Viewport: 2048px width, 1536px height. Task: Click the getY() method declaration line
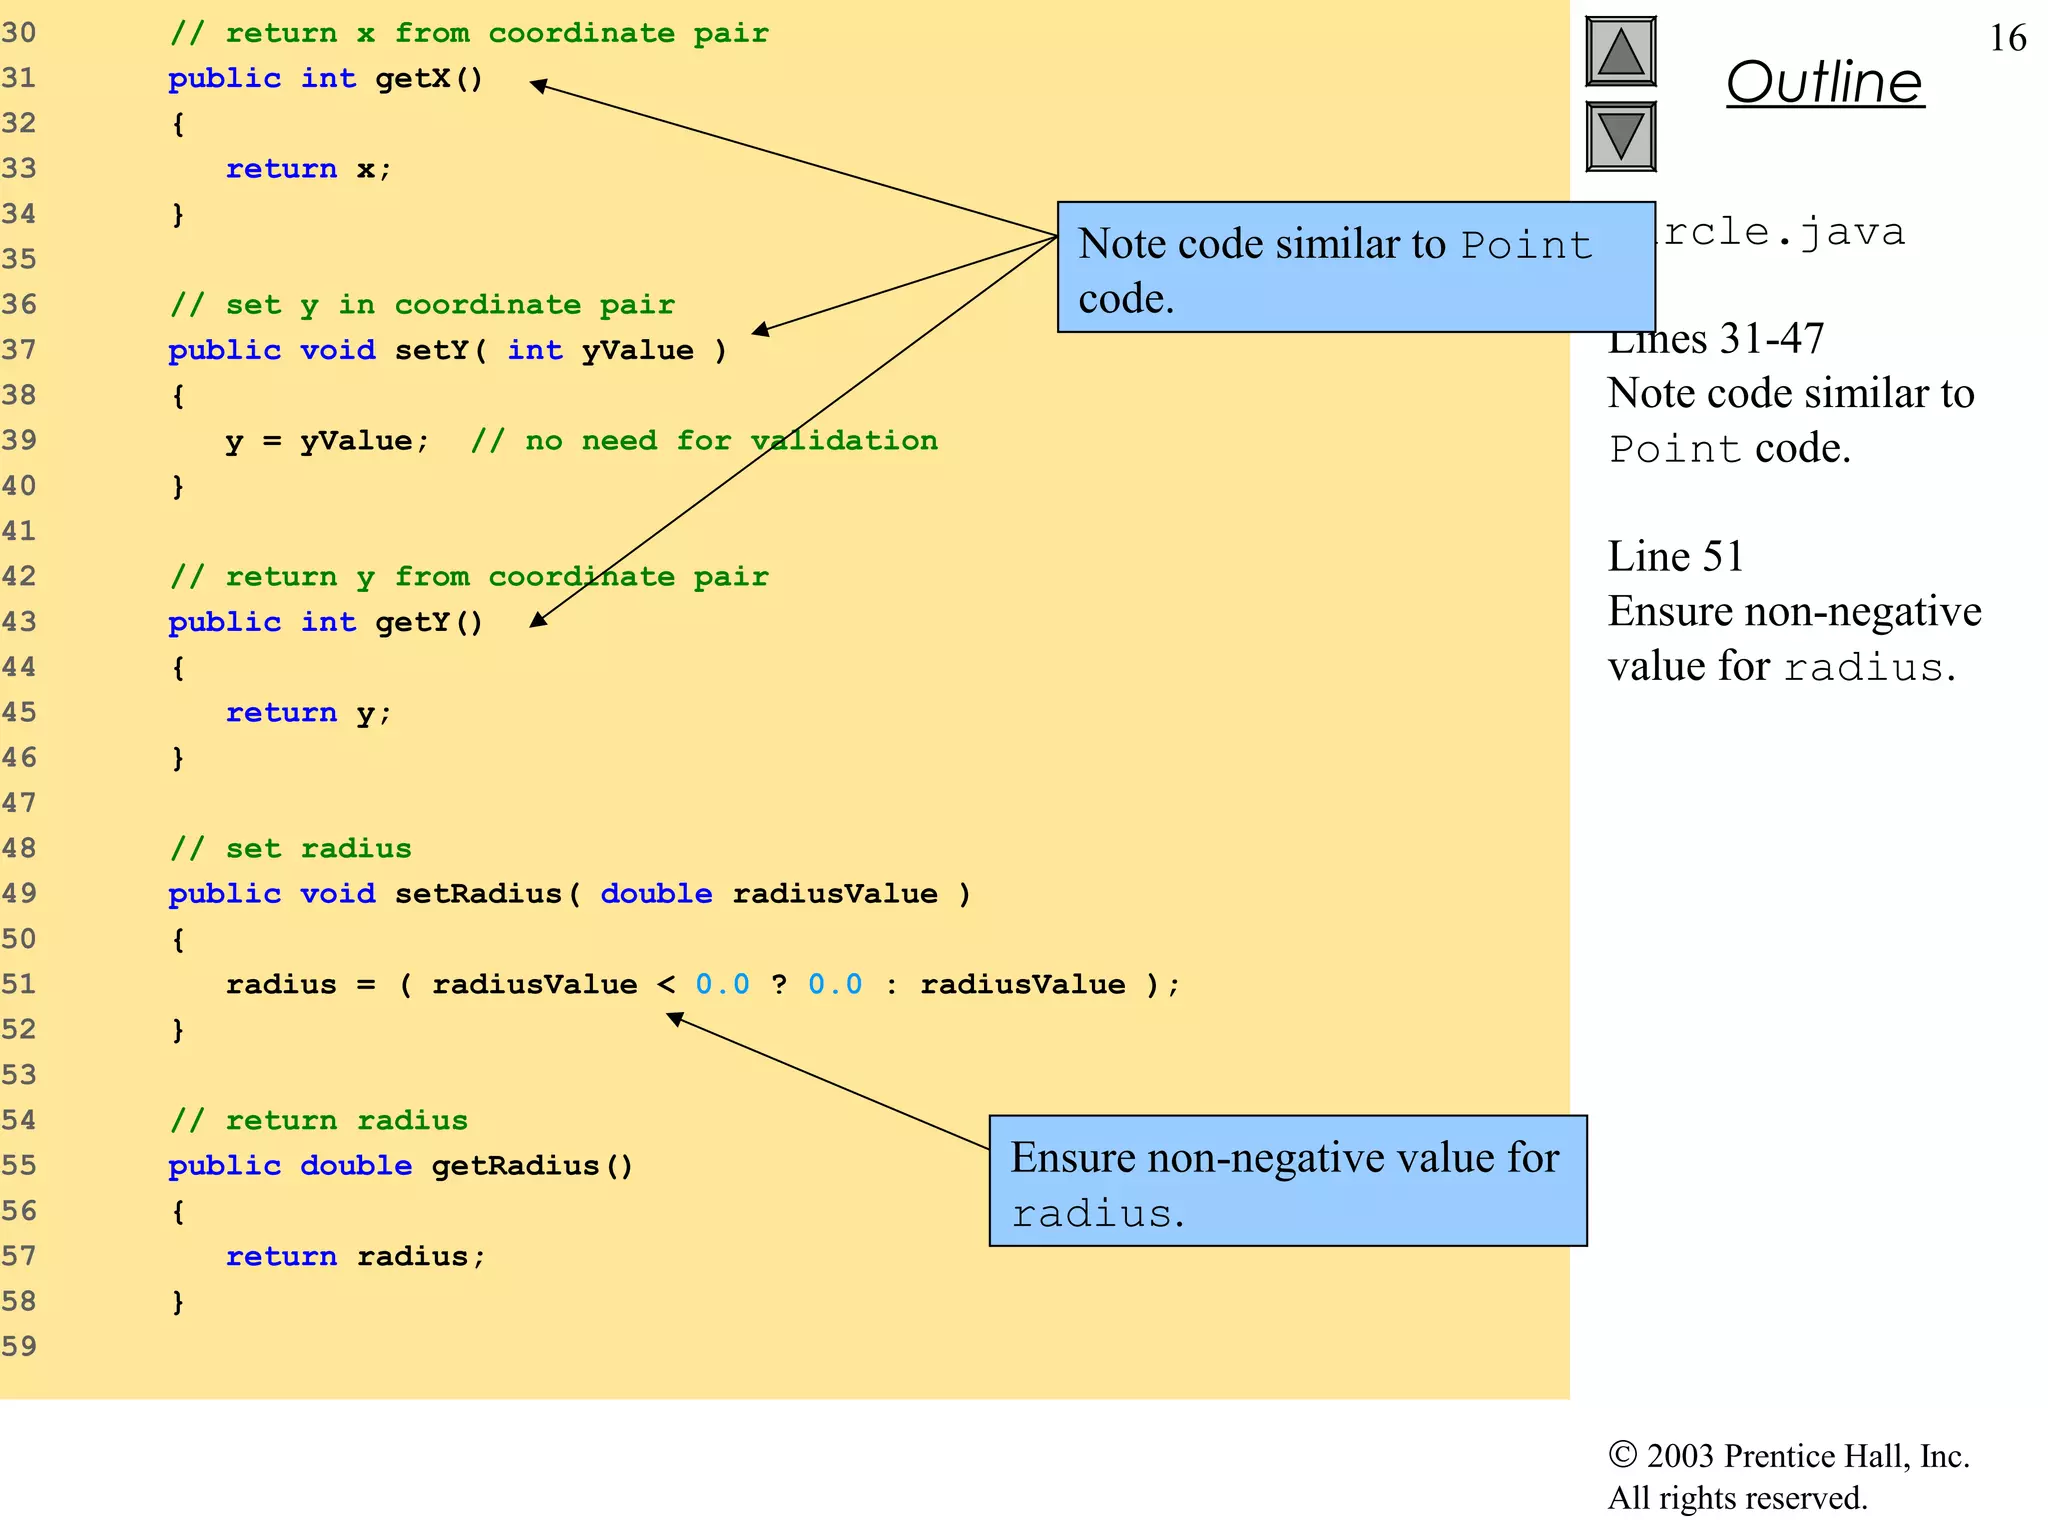point(325,622)
